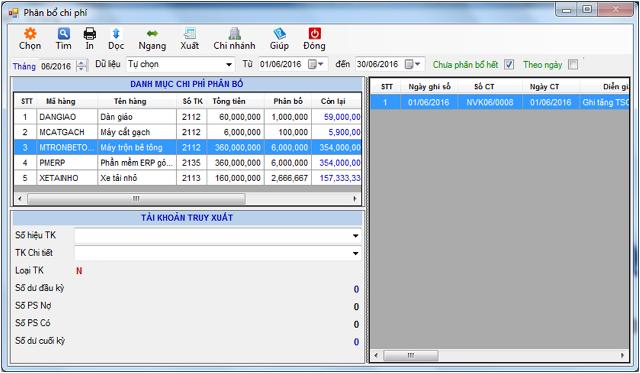Open the Số hiệu TK dropdown
This screenshot has height=373, width=640.
point(356,235)
